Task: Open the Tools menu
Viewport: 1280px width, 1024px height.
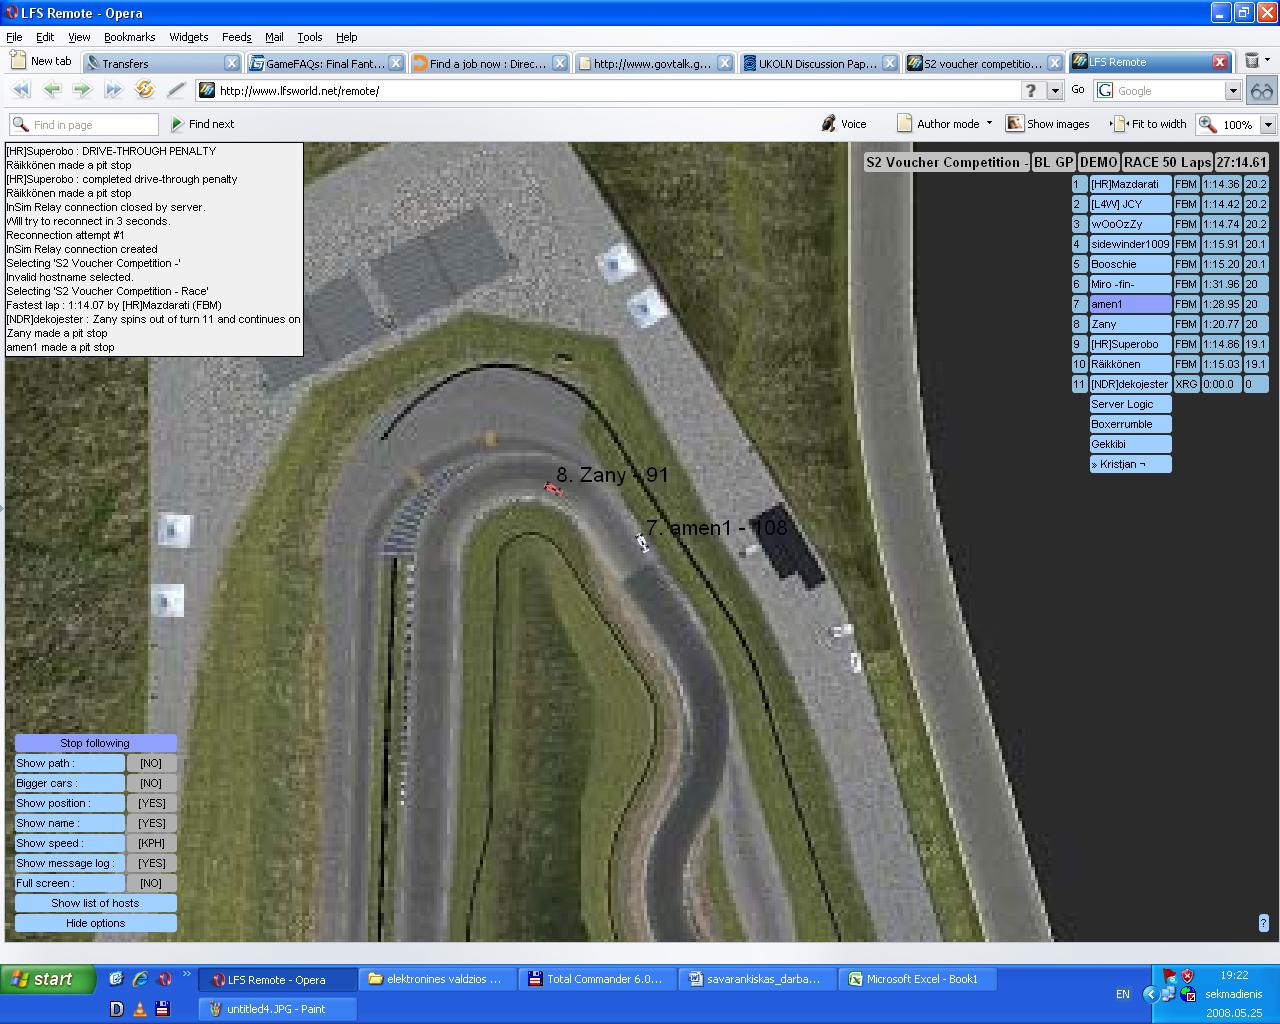Action: point(310,37)
